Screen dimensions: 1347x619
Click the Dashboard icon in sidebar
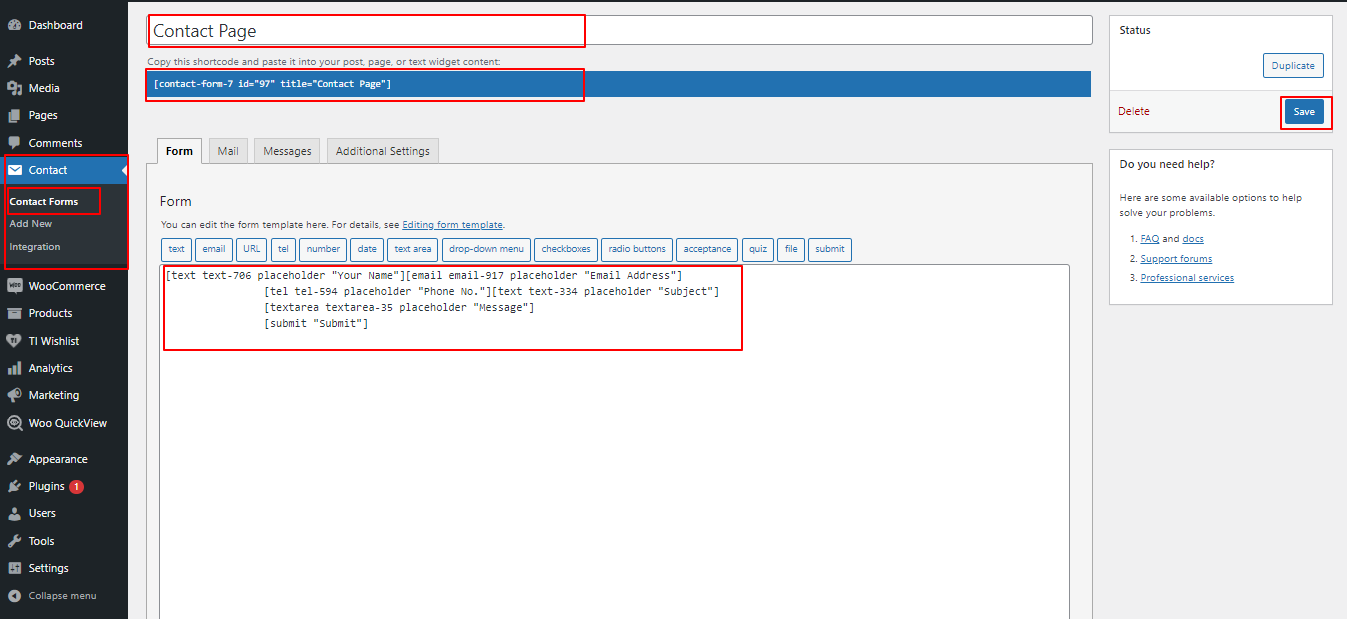point(14,25)
